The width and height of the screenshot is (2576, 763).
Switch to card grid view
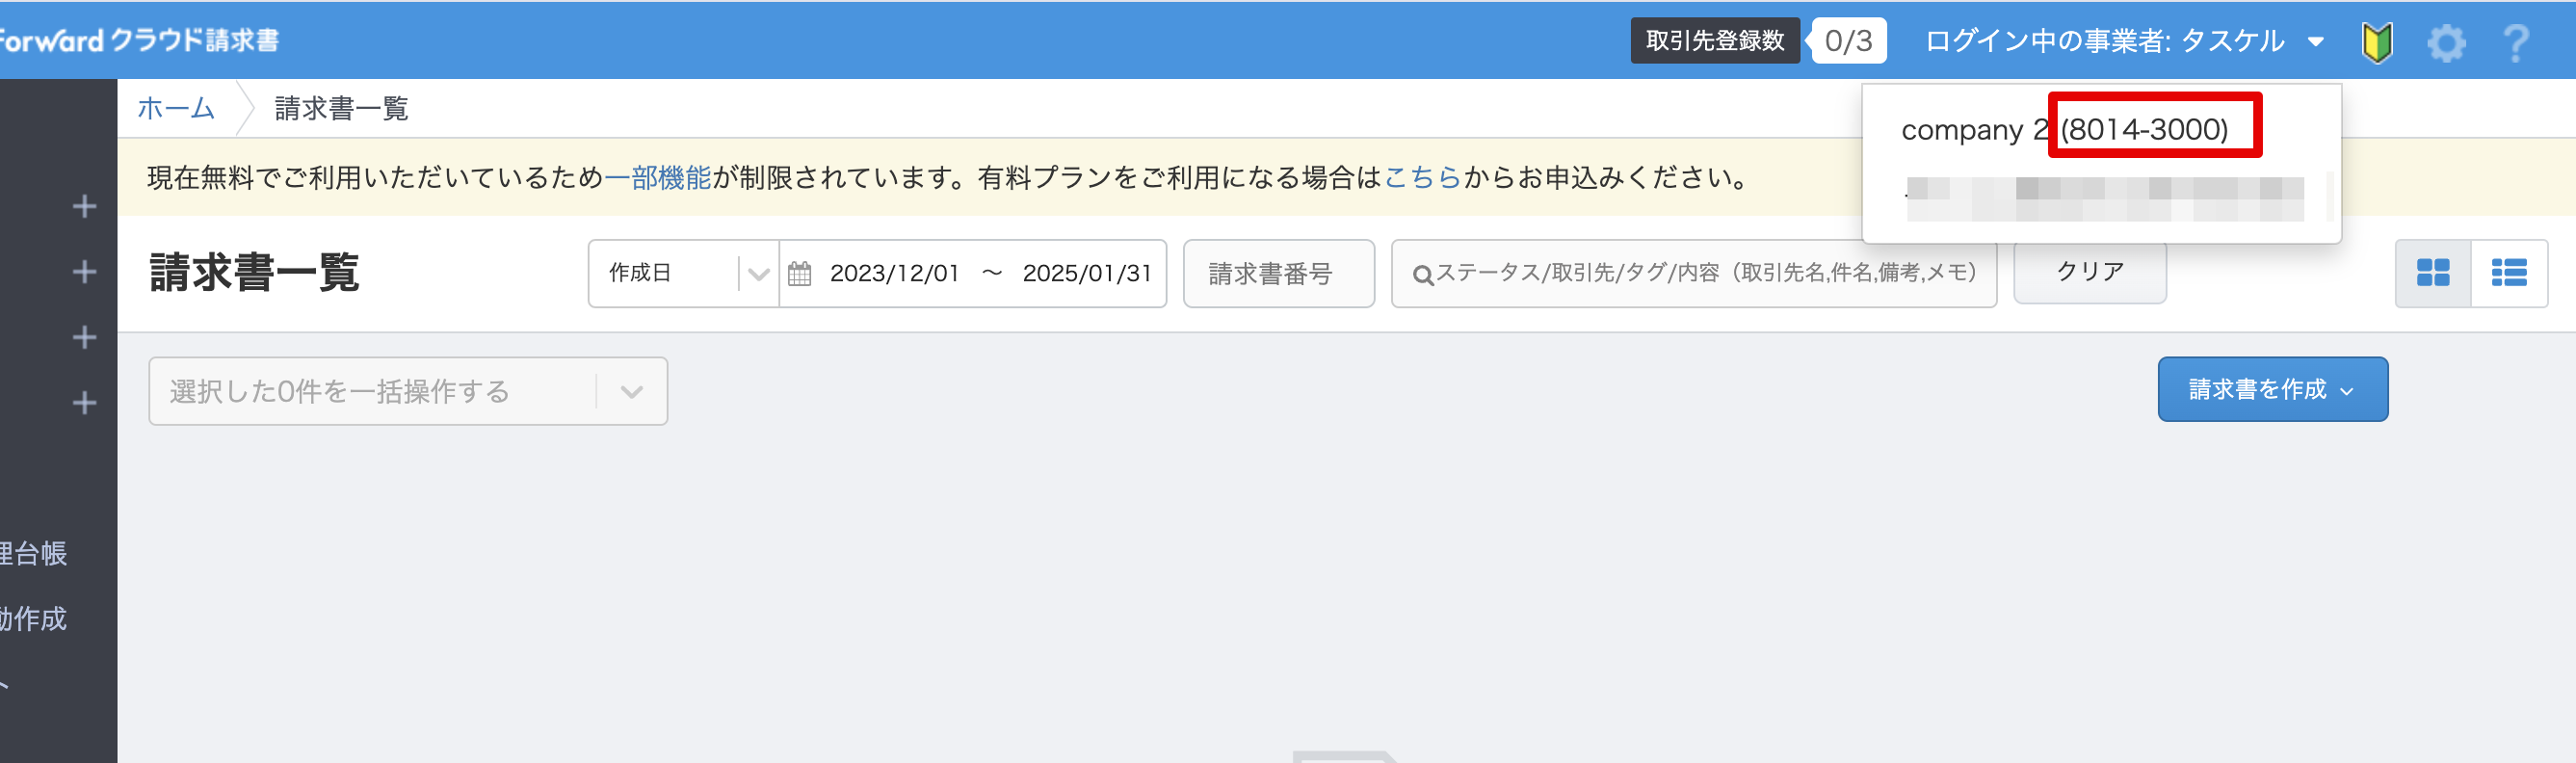pyautogui.click(x=2432, y=273)
